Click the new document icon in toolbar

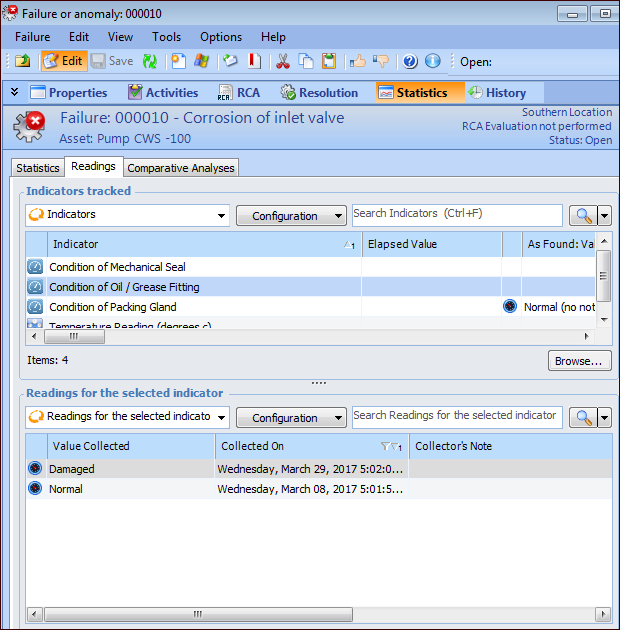point(178,61)
